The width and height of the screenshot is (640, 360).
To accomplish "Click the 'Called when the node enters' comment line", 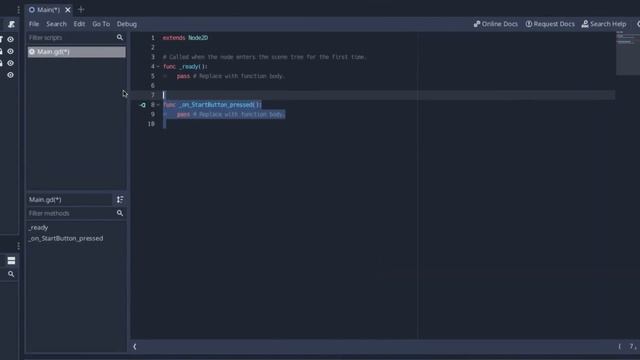I will 264,57.
